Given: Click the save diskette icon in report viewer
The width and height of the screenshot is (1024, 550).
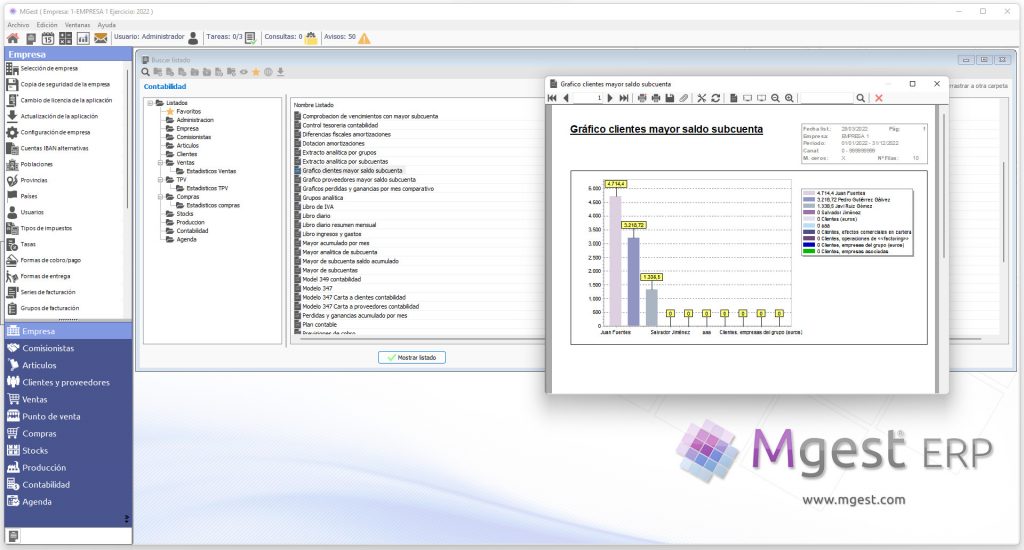Looking at the screenshot, I should coord(669,98).
